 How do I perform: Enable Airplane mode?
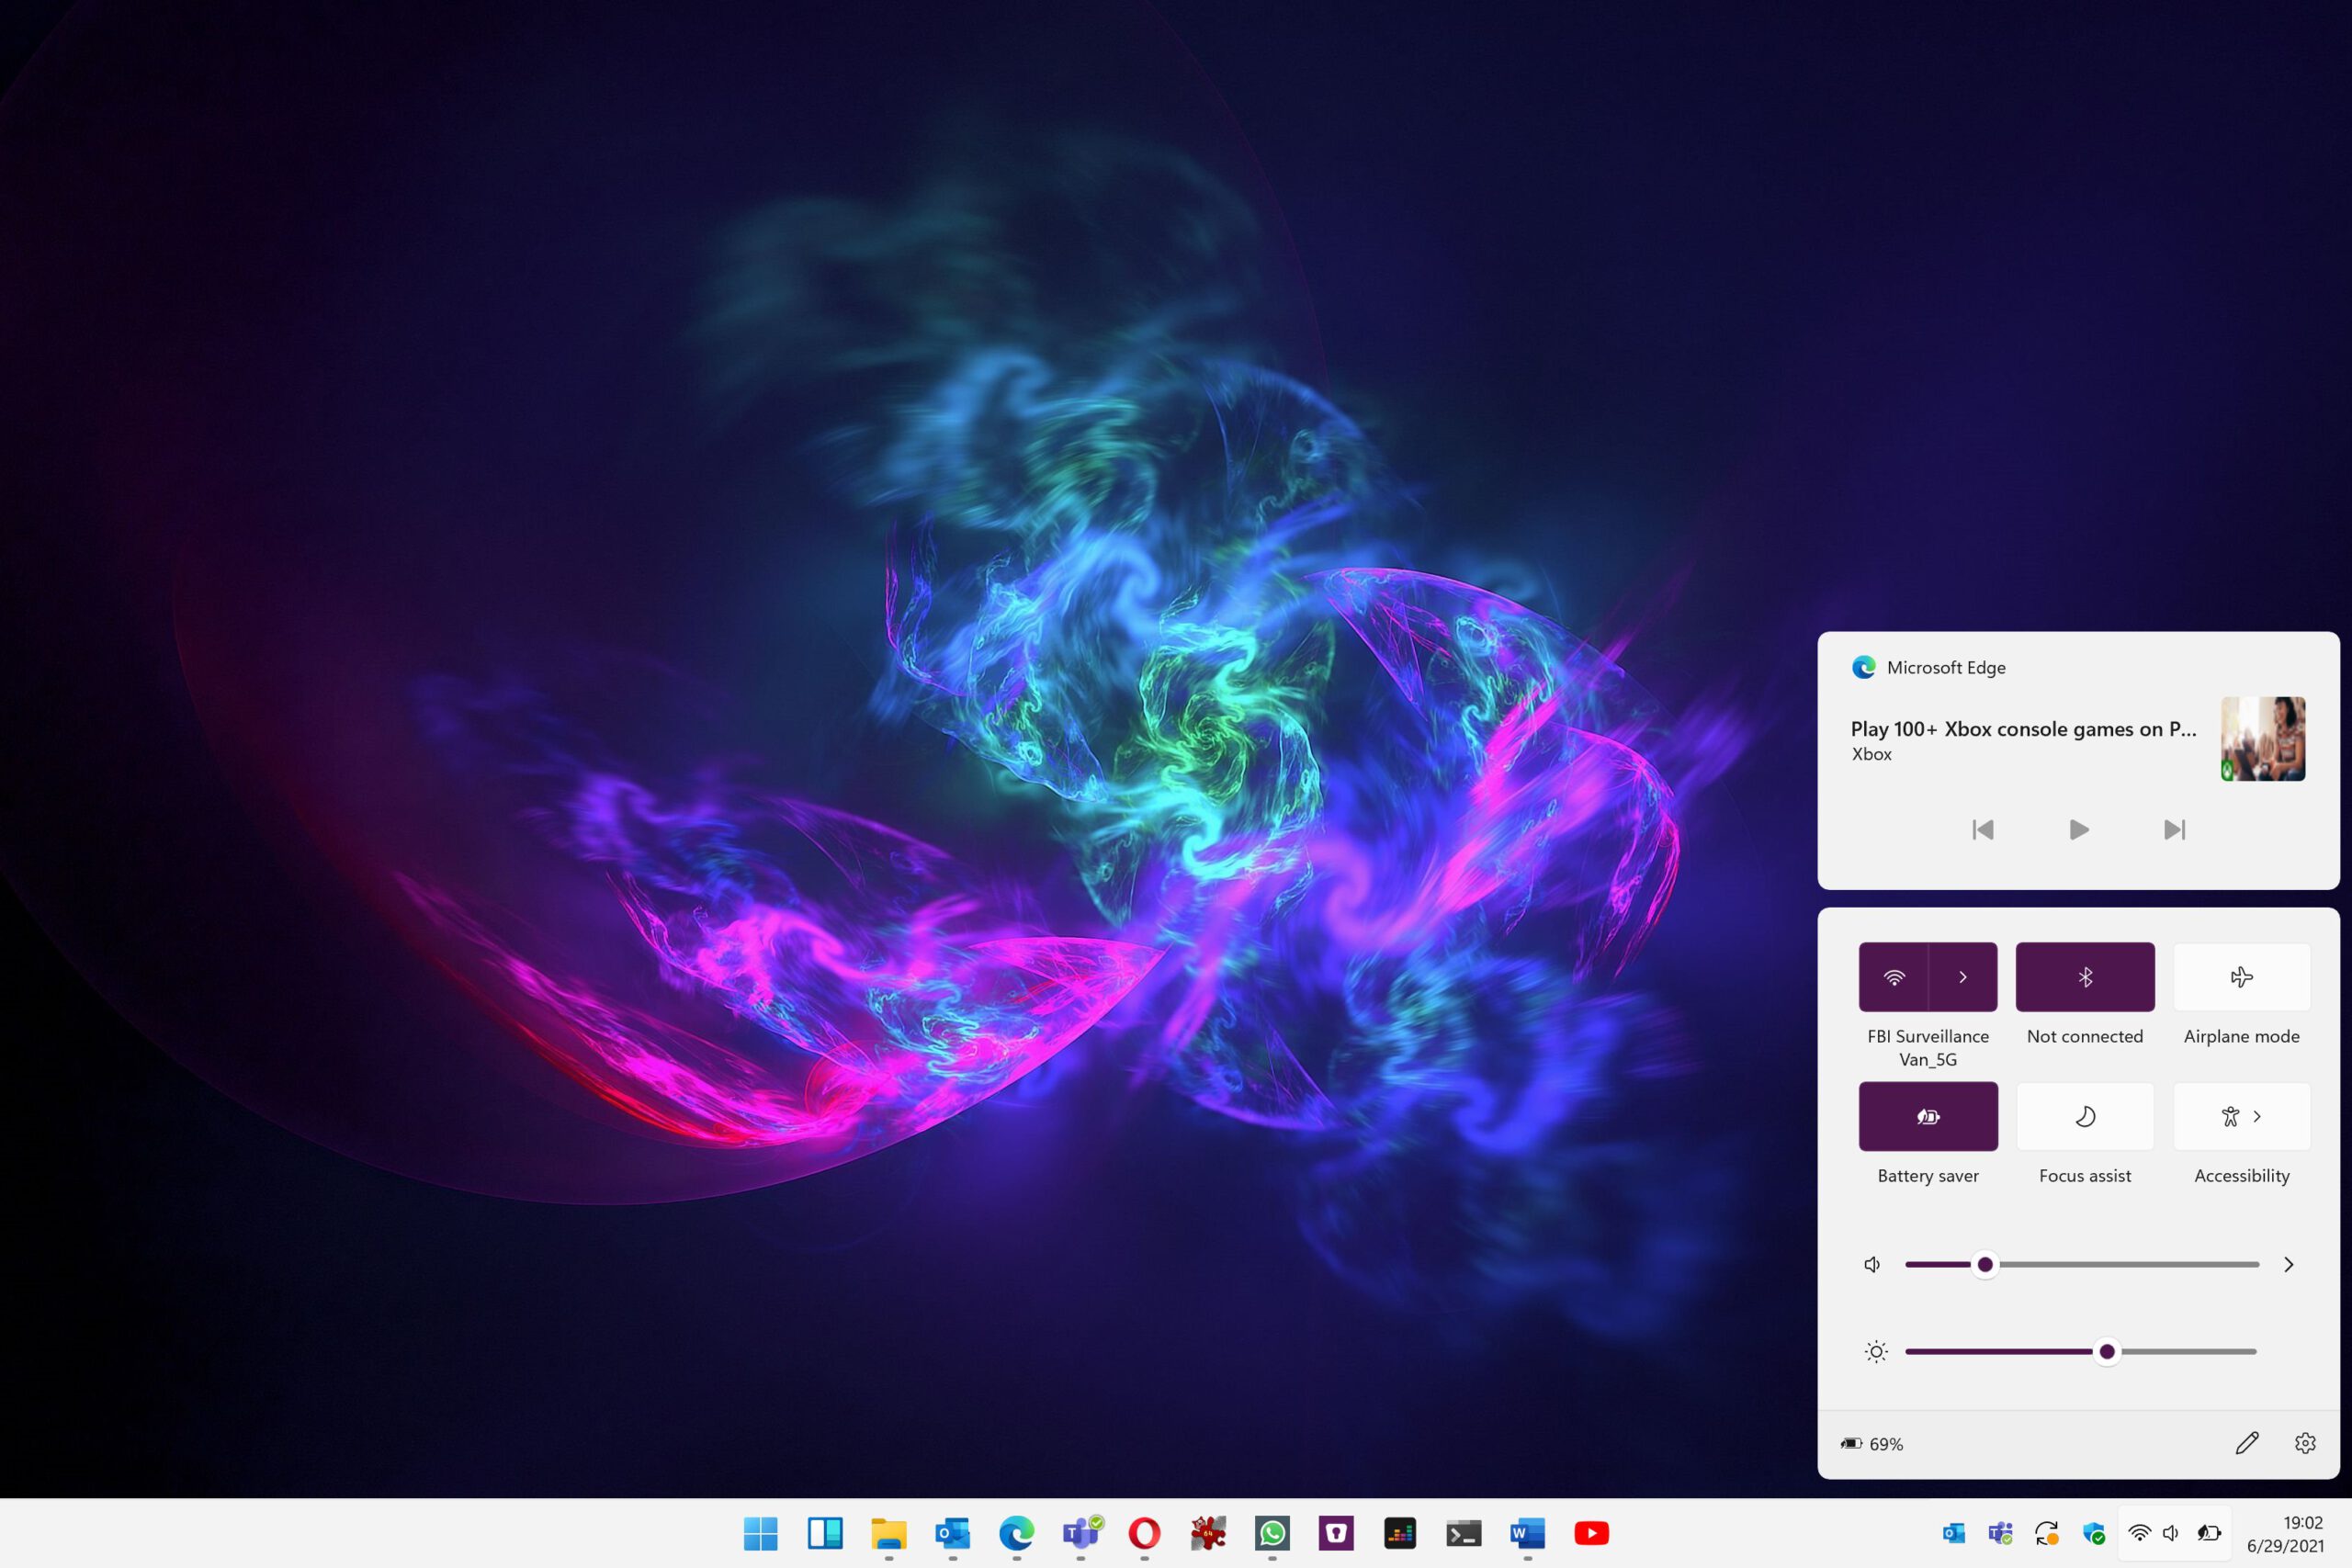tap(2241, 977)
